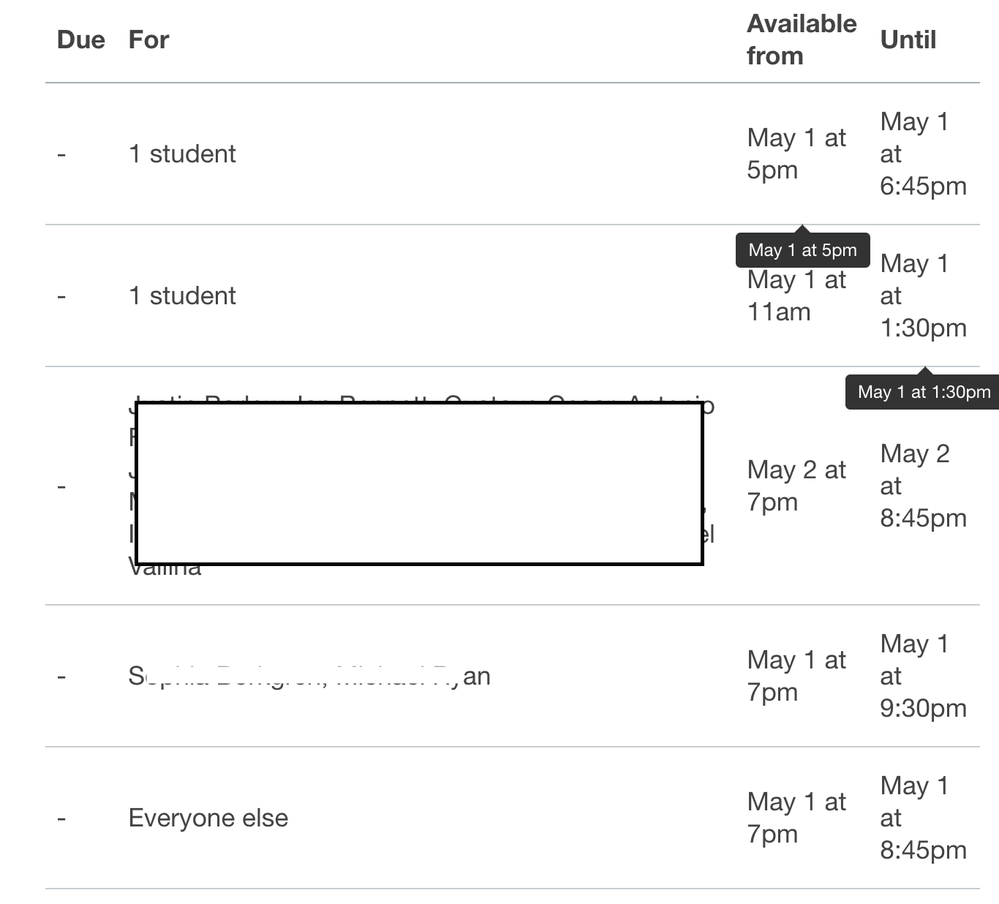Select the "May 2 at 7pm" available time
The width and height of the screenshot is (999, 904).
click(796, 486)
